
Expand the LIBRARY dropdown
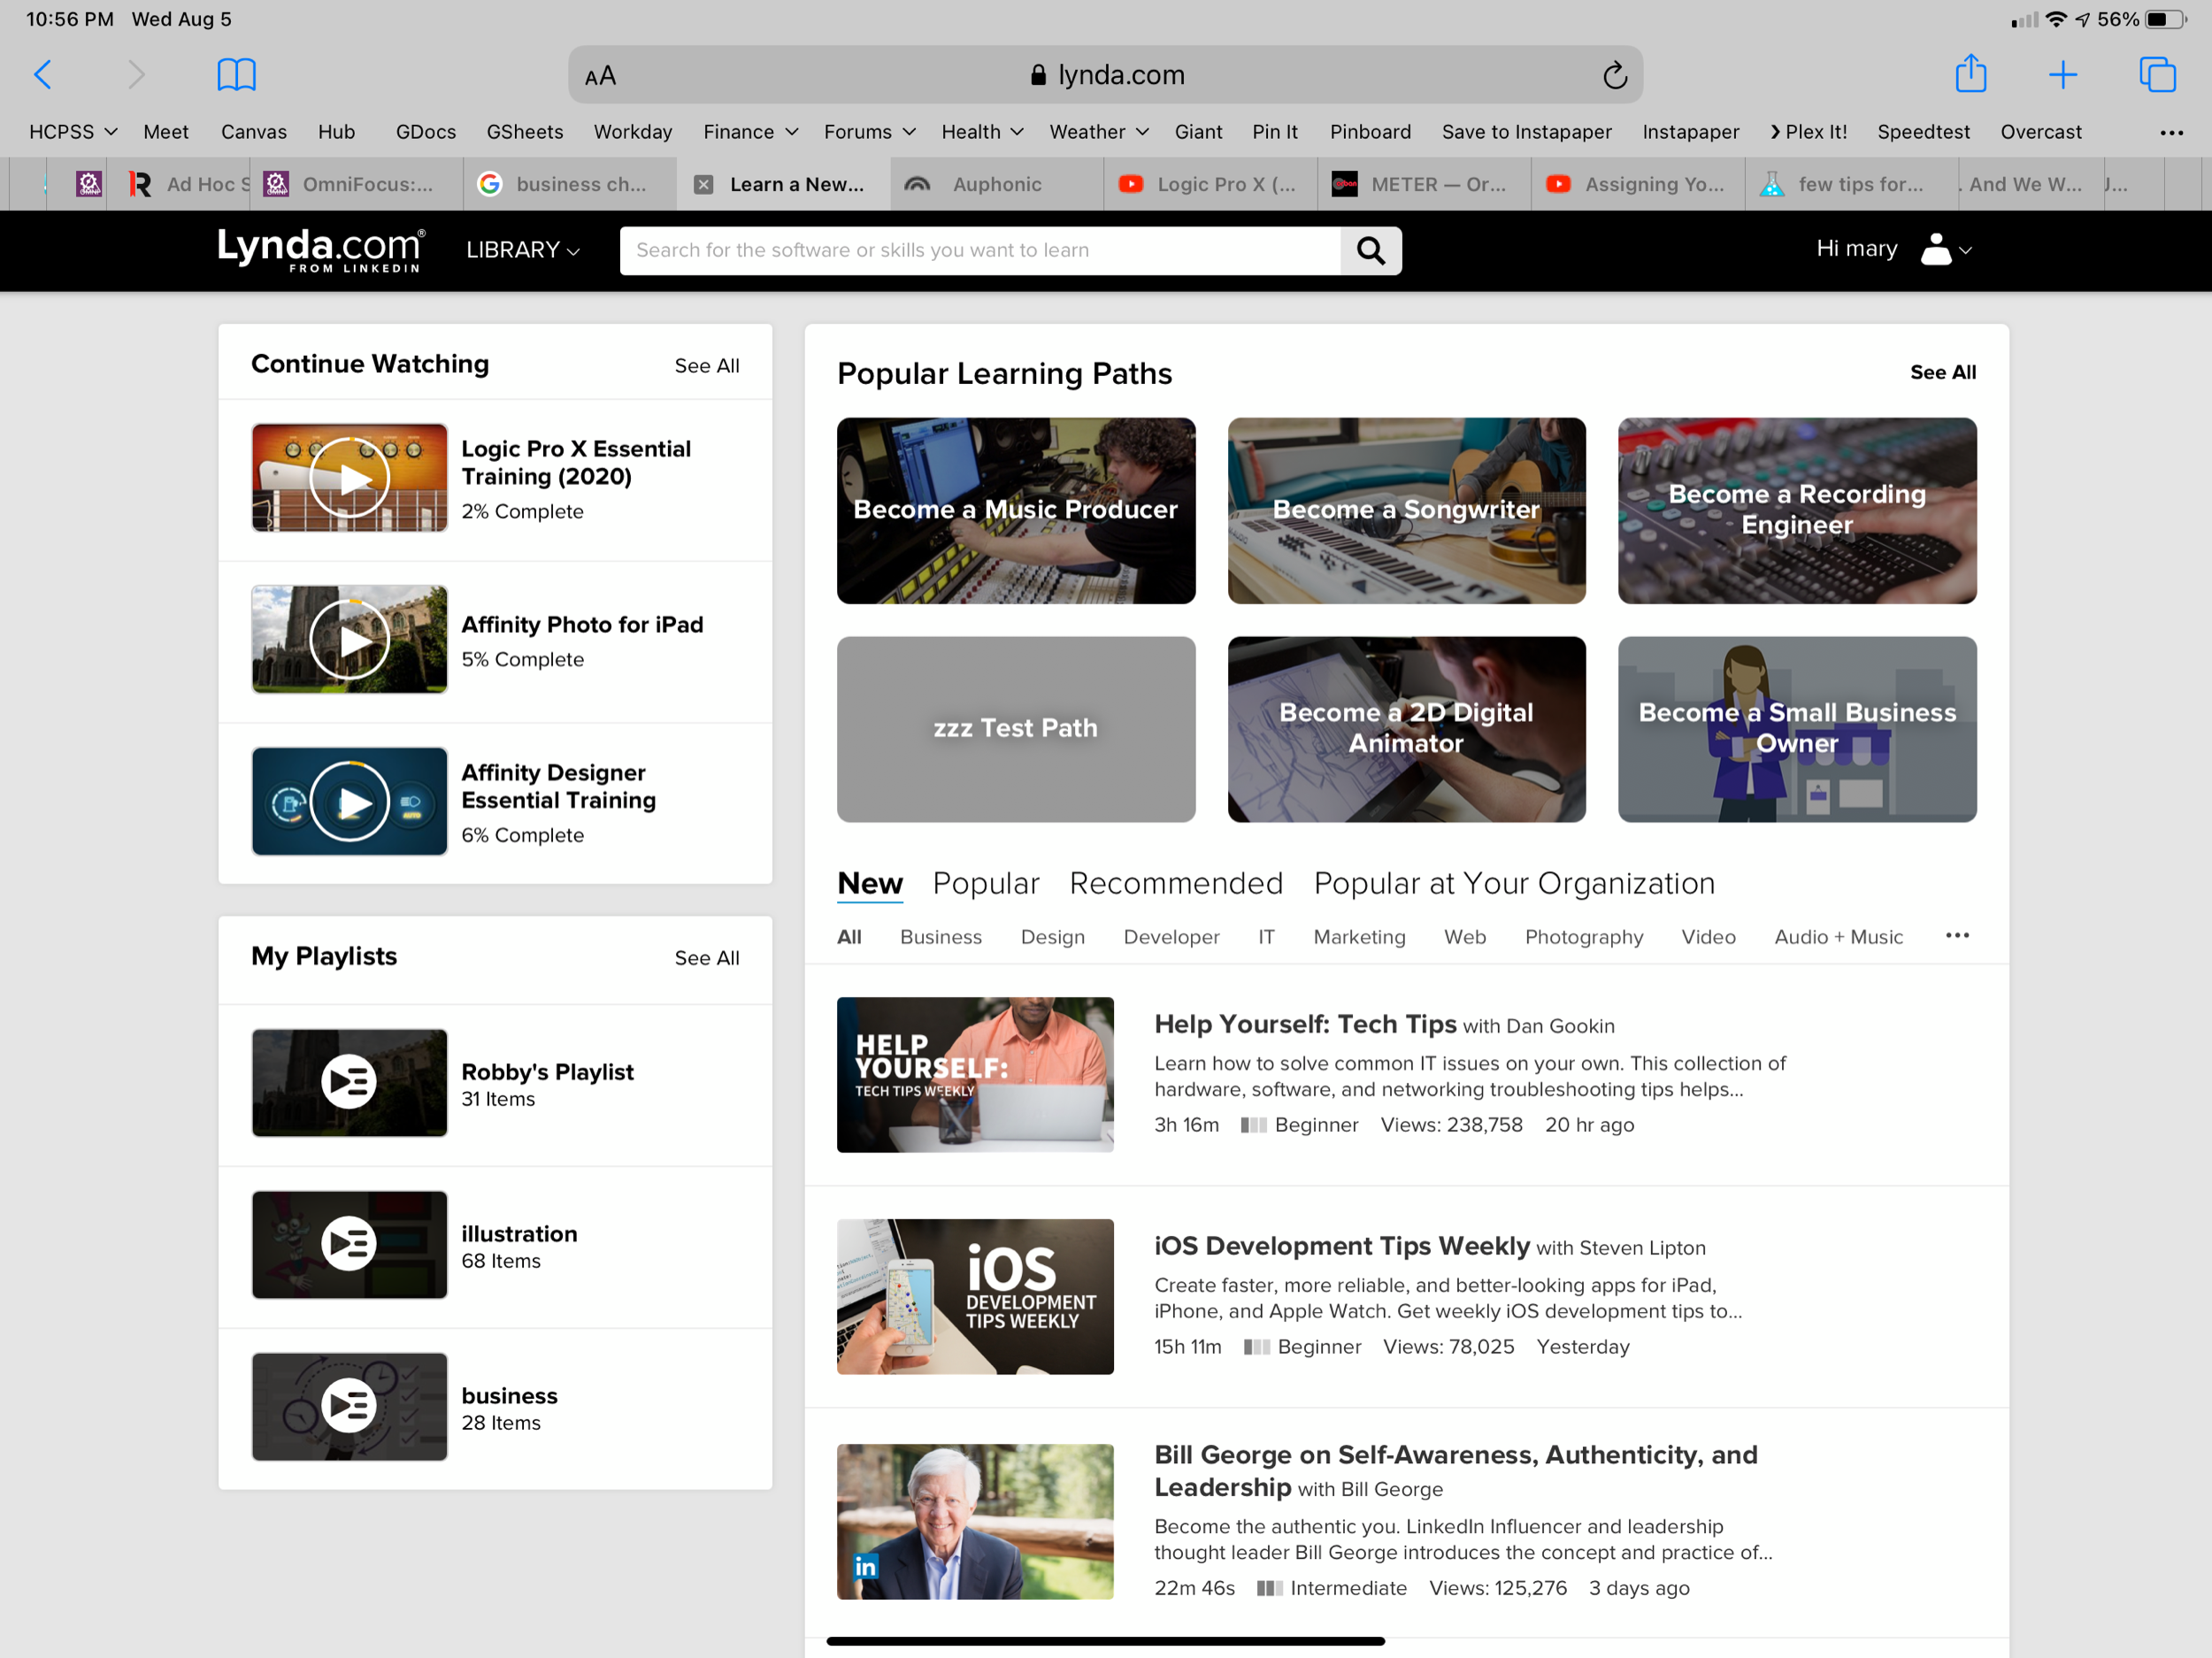point(522,250)
